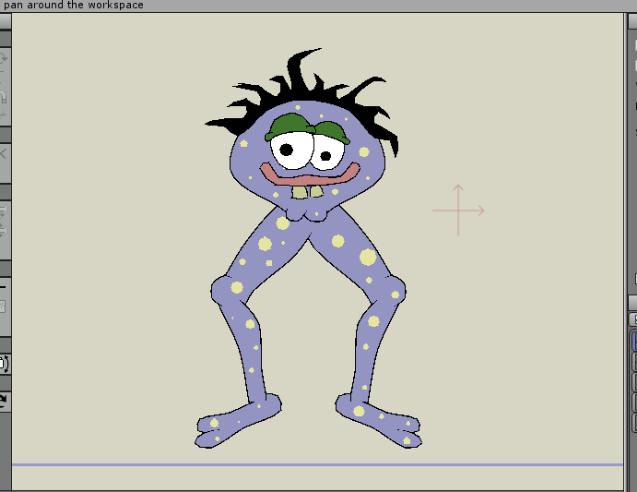Click the monster's pink mouth
This screenshot has height=492, width=637.
tap(310, 175)
